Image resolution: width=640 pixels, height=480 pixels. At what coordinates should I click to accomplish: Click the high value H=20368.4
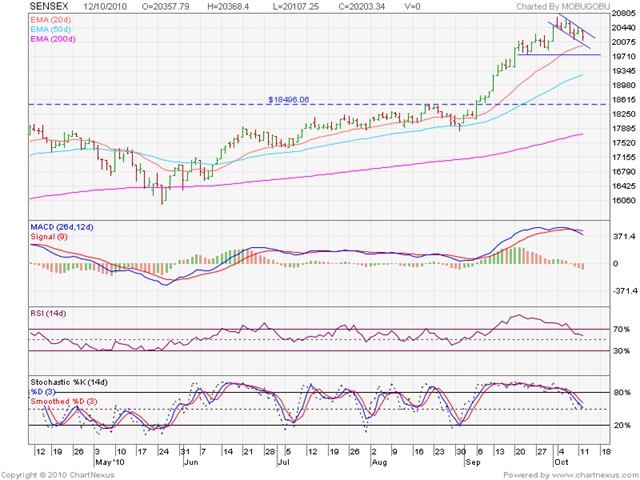coord(228,7)
